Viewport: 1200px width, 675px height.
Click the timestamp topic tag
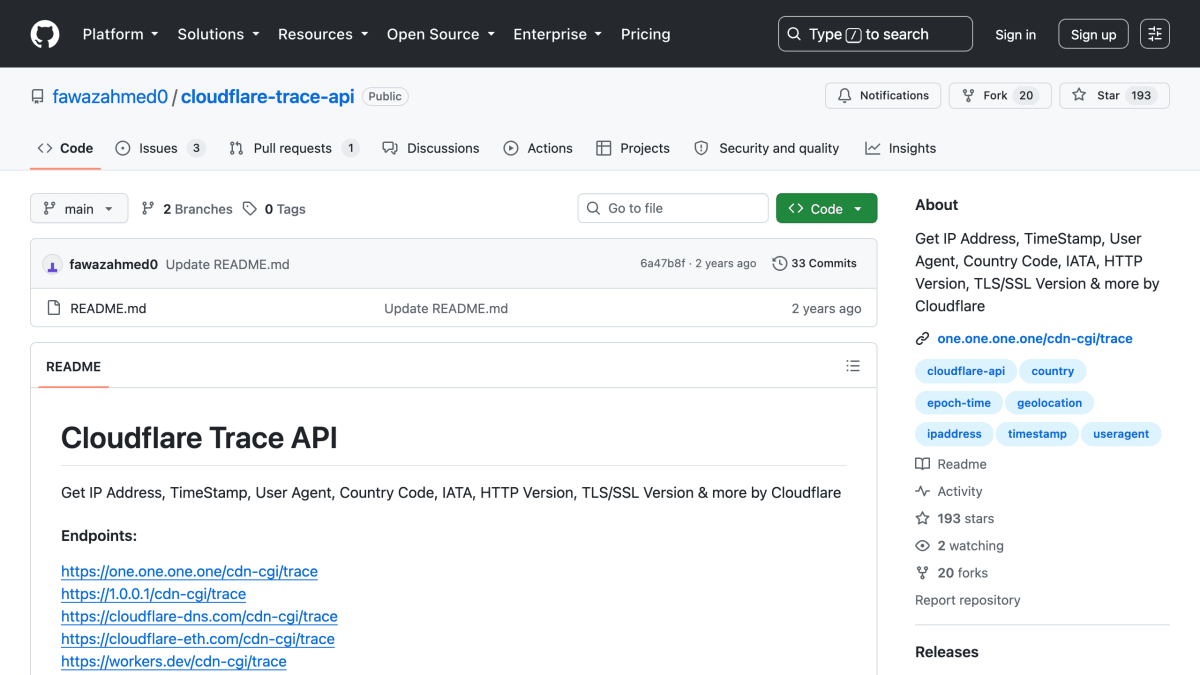click(1037, 434)
